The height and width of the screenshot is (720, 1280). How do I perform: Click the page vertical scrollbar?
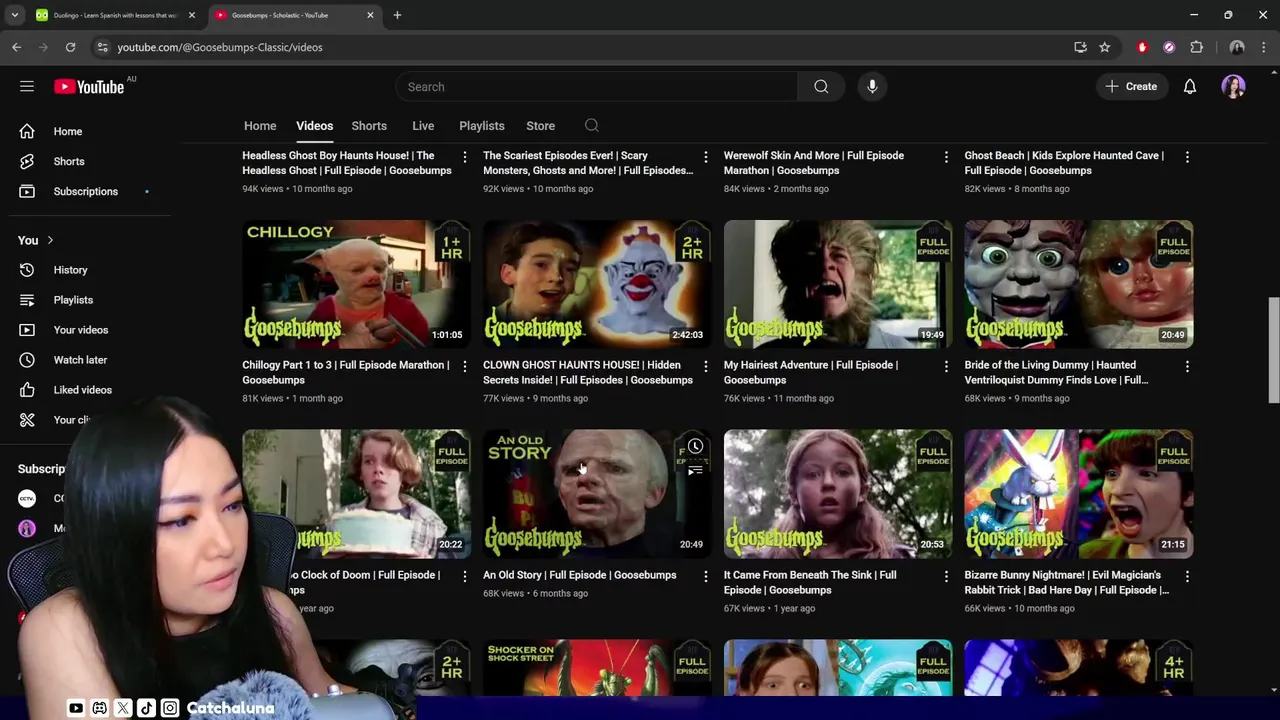(x=1274, y=350)
